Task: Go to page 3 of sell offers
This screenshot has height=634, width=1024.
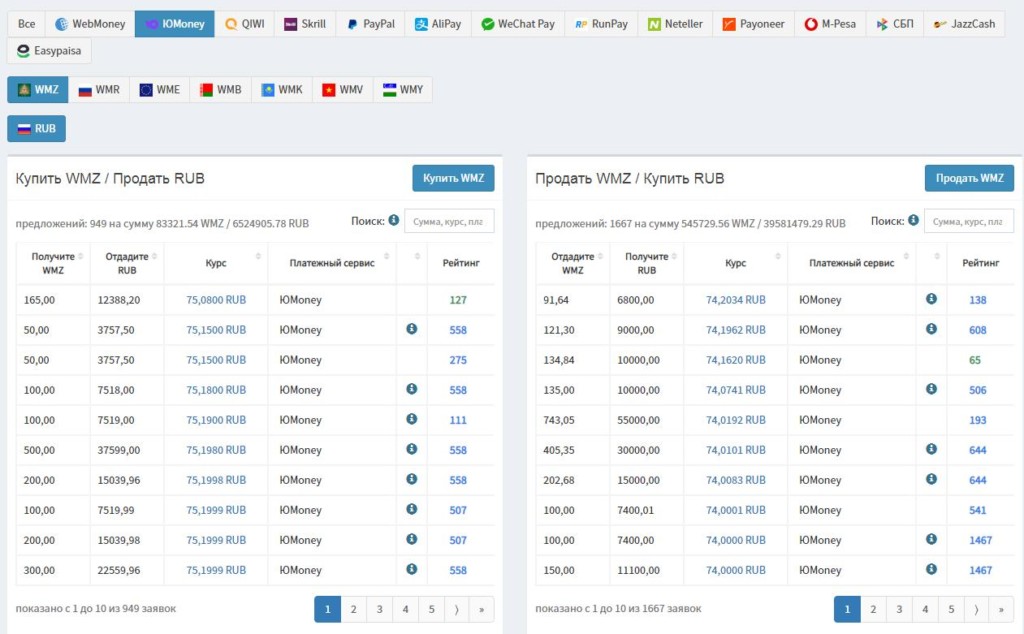Action: (x=899, y=609)
